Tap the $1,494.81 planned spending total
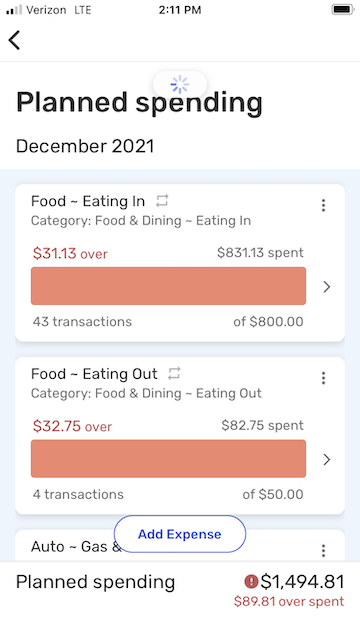The height and width of the screenshot is (640, 360). click(x=302, y=582)
